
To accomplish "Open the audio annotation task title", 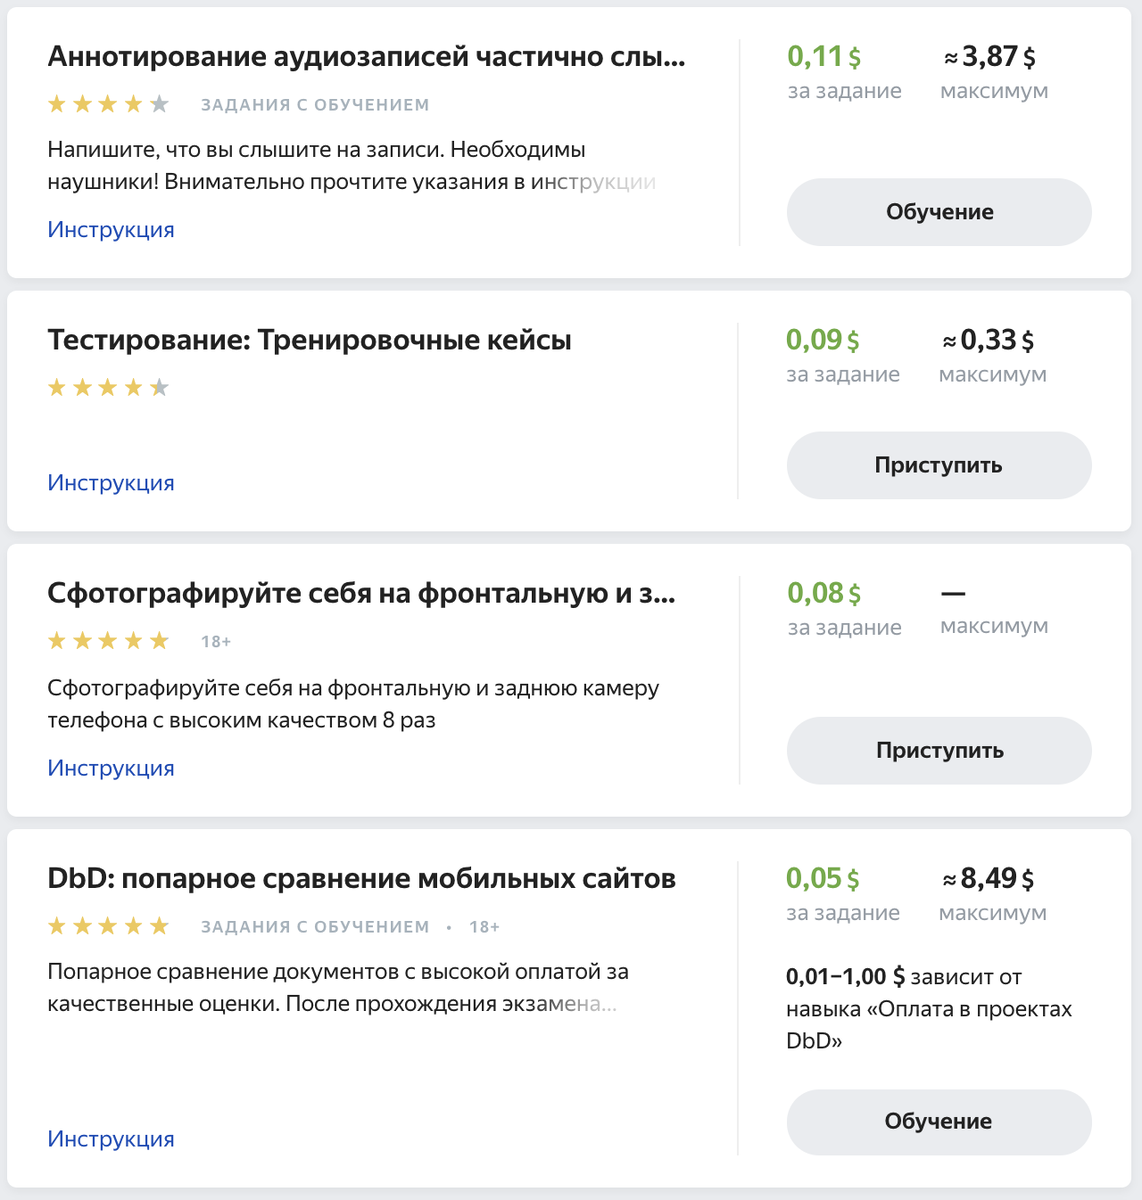I will click(x=366, y=57).
